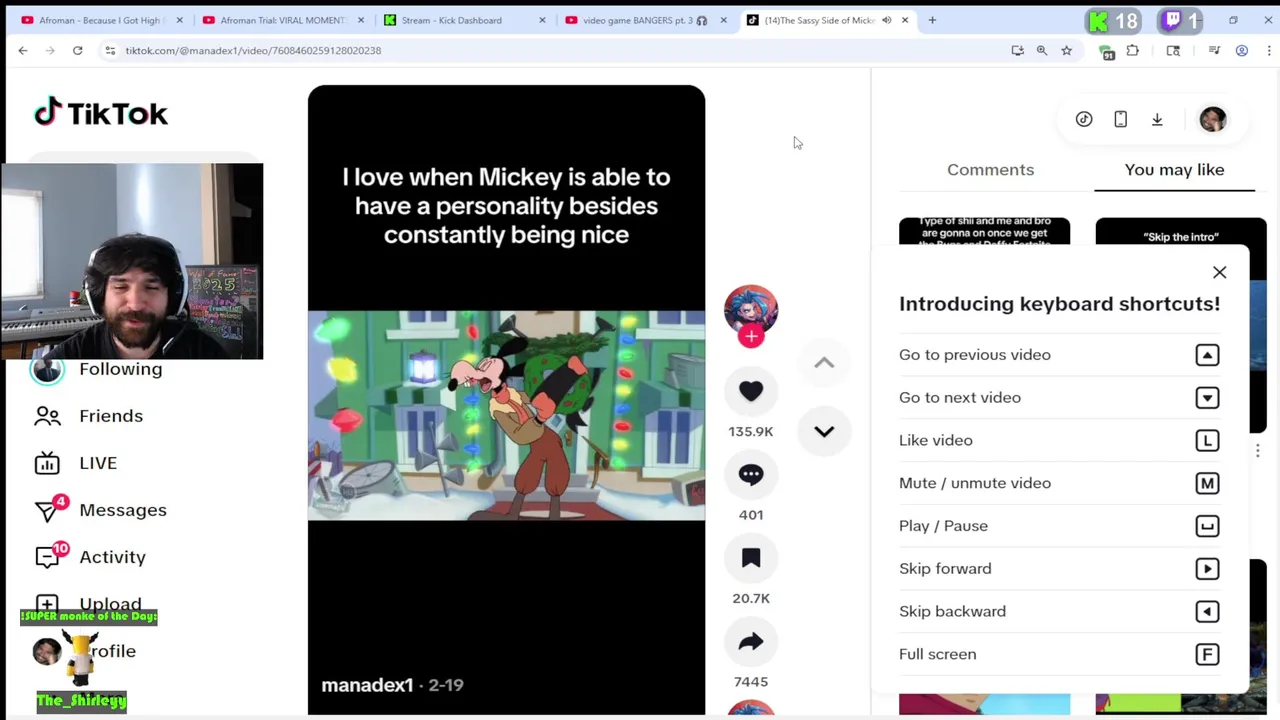Click the TikTok logo

(x=101, y=113)
